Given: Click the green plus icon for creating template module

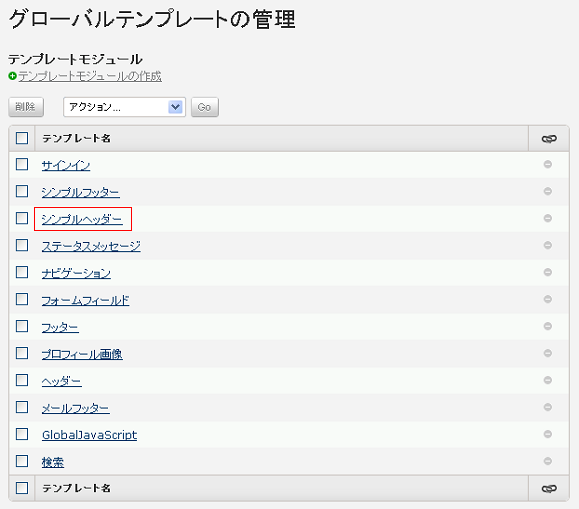Looking at the screenshot, I should click(13, 76).
